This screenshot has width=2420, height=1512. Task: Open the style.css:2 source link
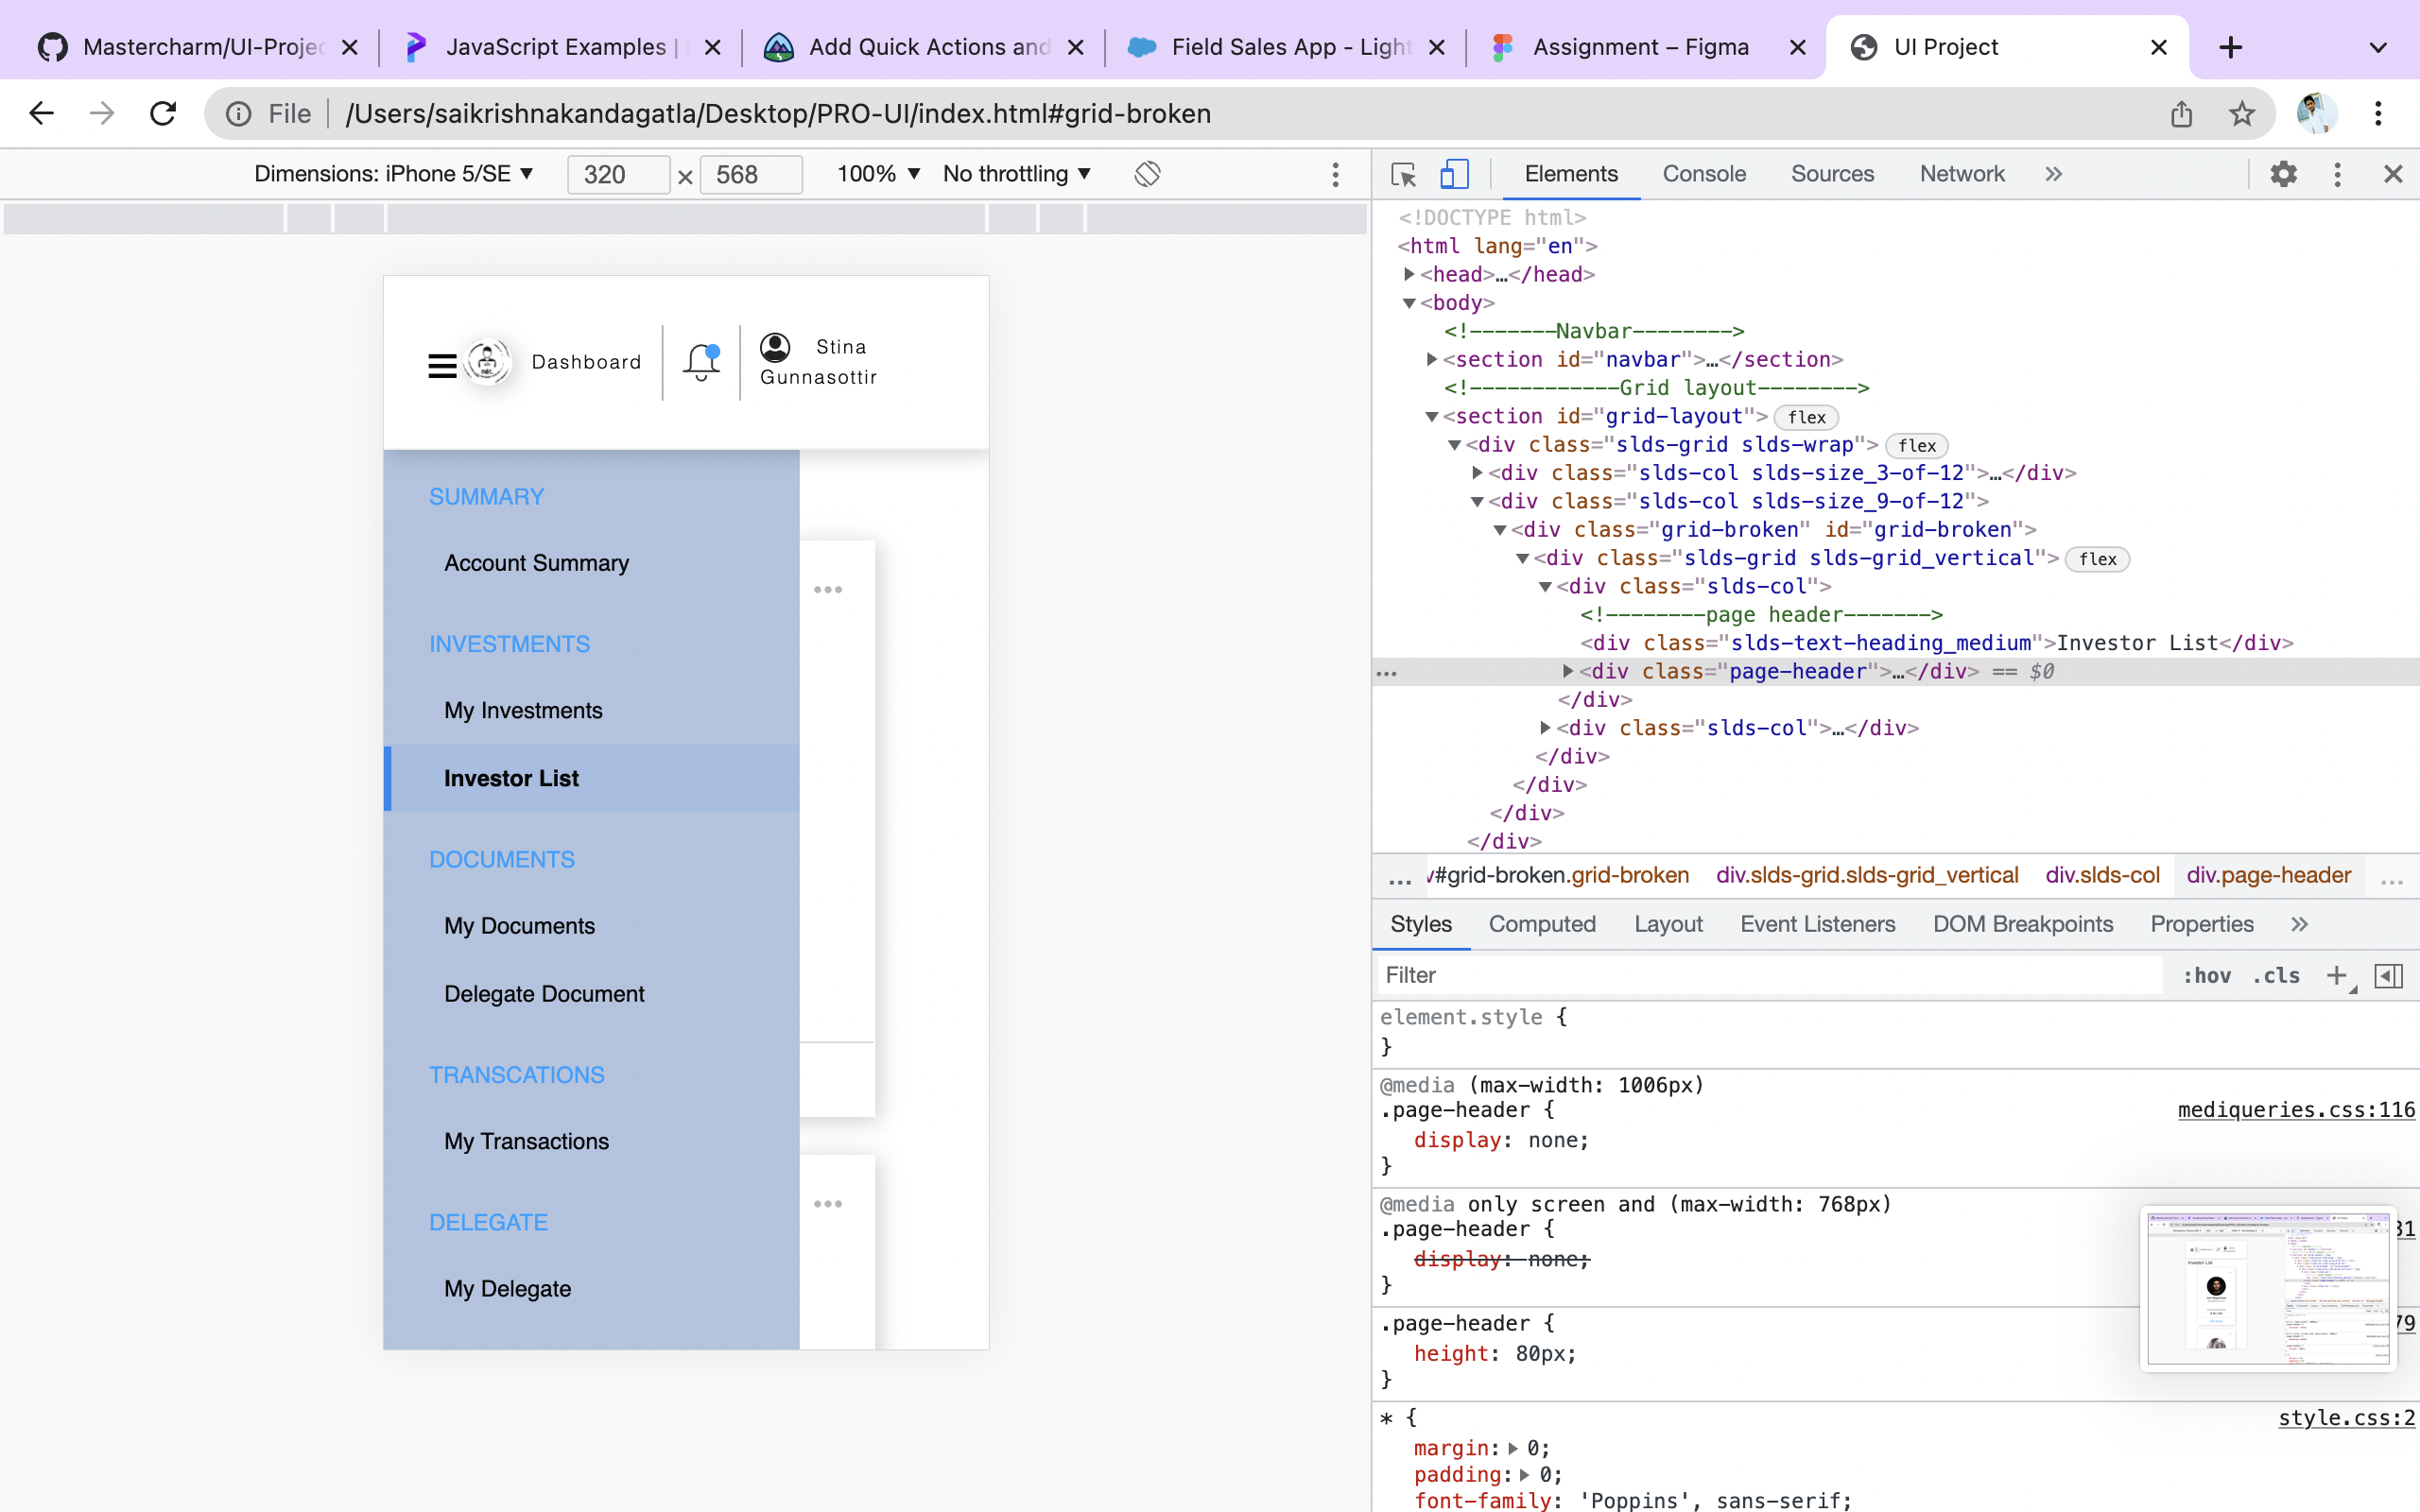2346,1418
